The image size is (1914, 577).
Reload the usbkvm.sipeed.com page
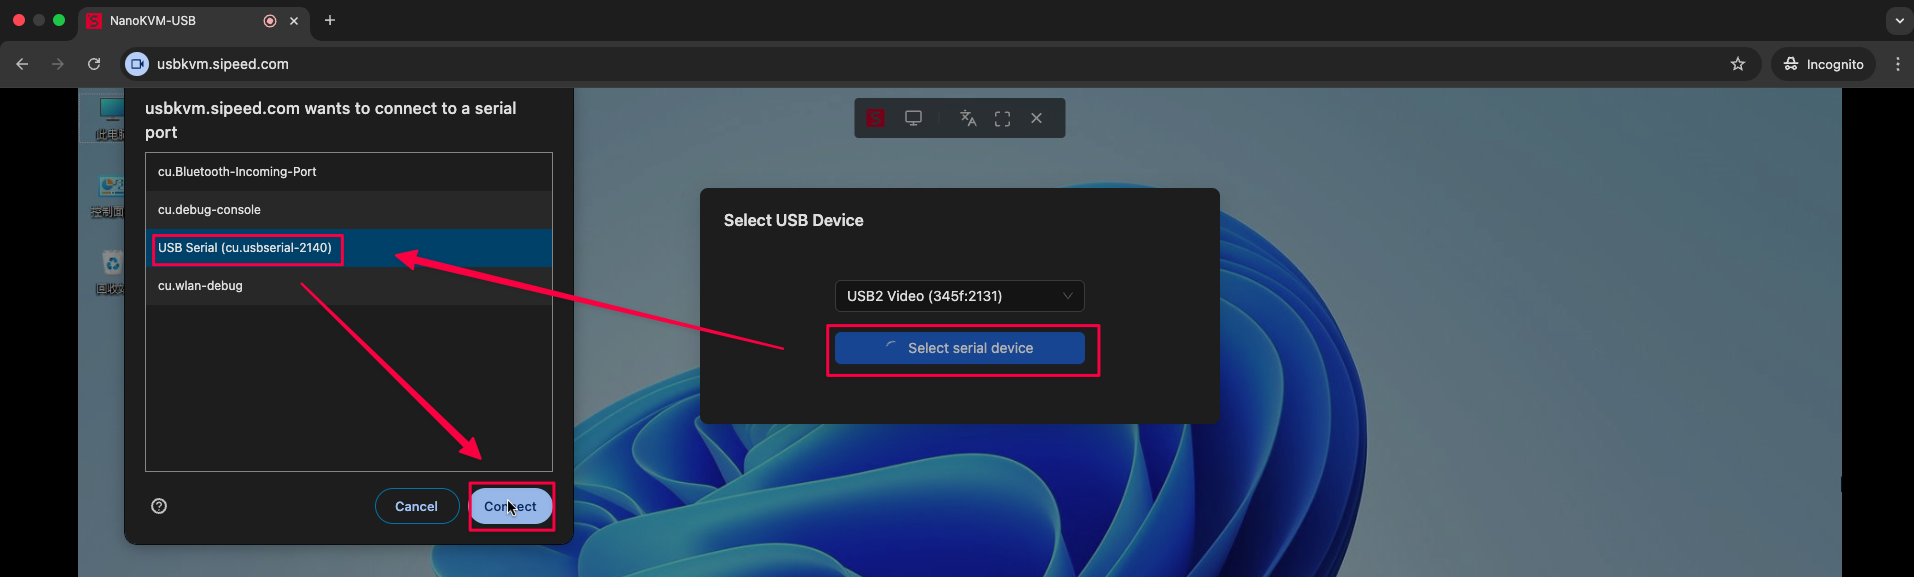click(94, 64)
